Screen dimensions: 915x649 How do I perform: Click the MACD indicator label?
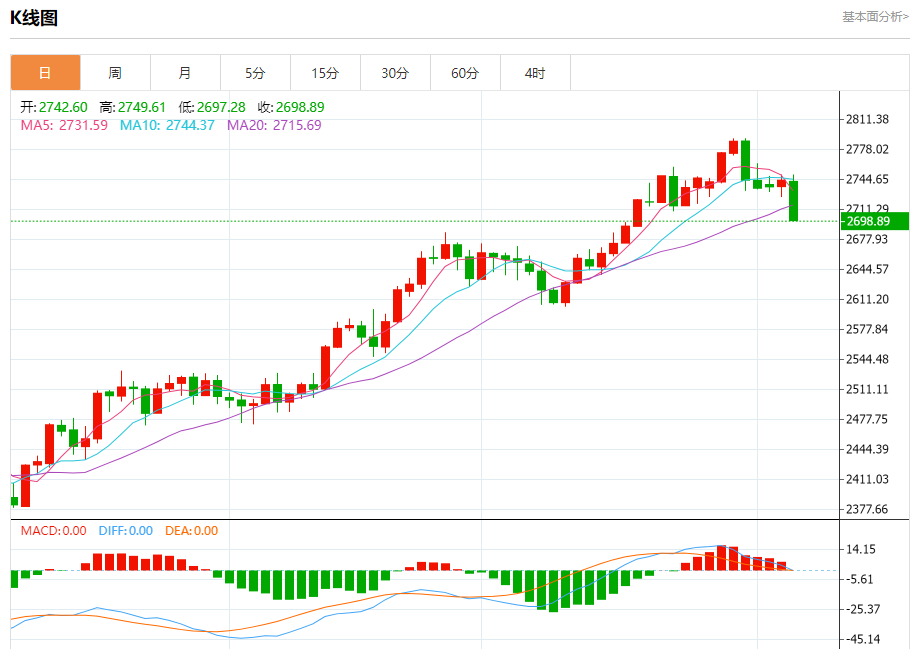coord(54,531)
